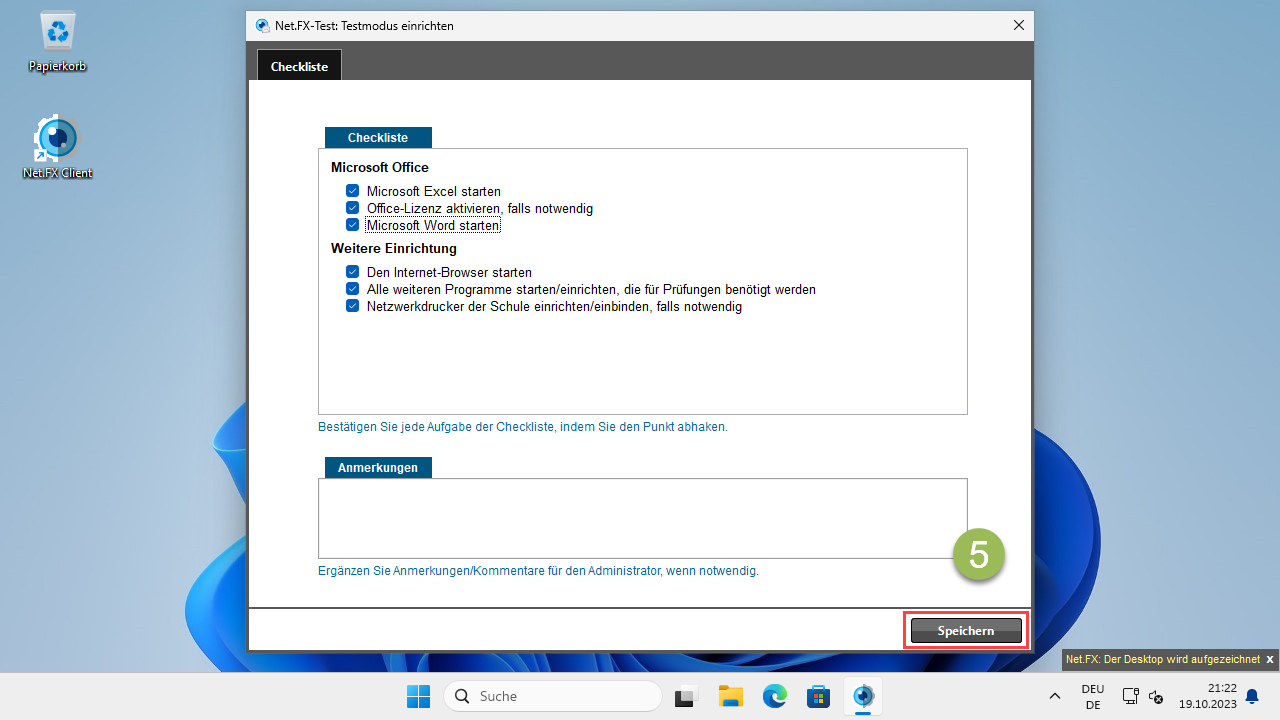Open Task View from taskbar
The width and height of the screenshot is (1280, 720).
coord(684,696)
